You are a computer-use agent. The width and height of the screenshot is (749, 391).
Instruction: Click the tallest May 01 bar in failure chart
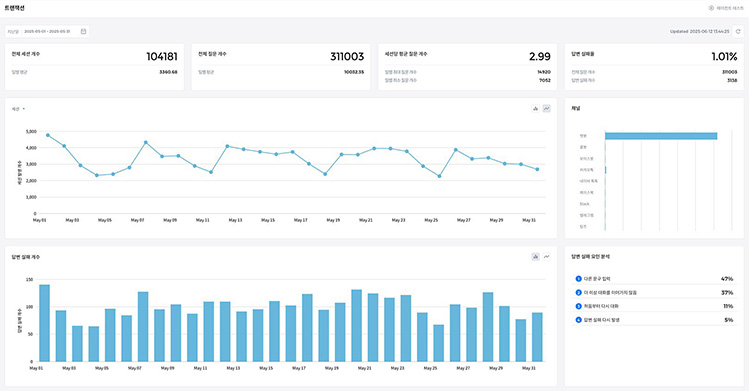pos(44,323)
